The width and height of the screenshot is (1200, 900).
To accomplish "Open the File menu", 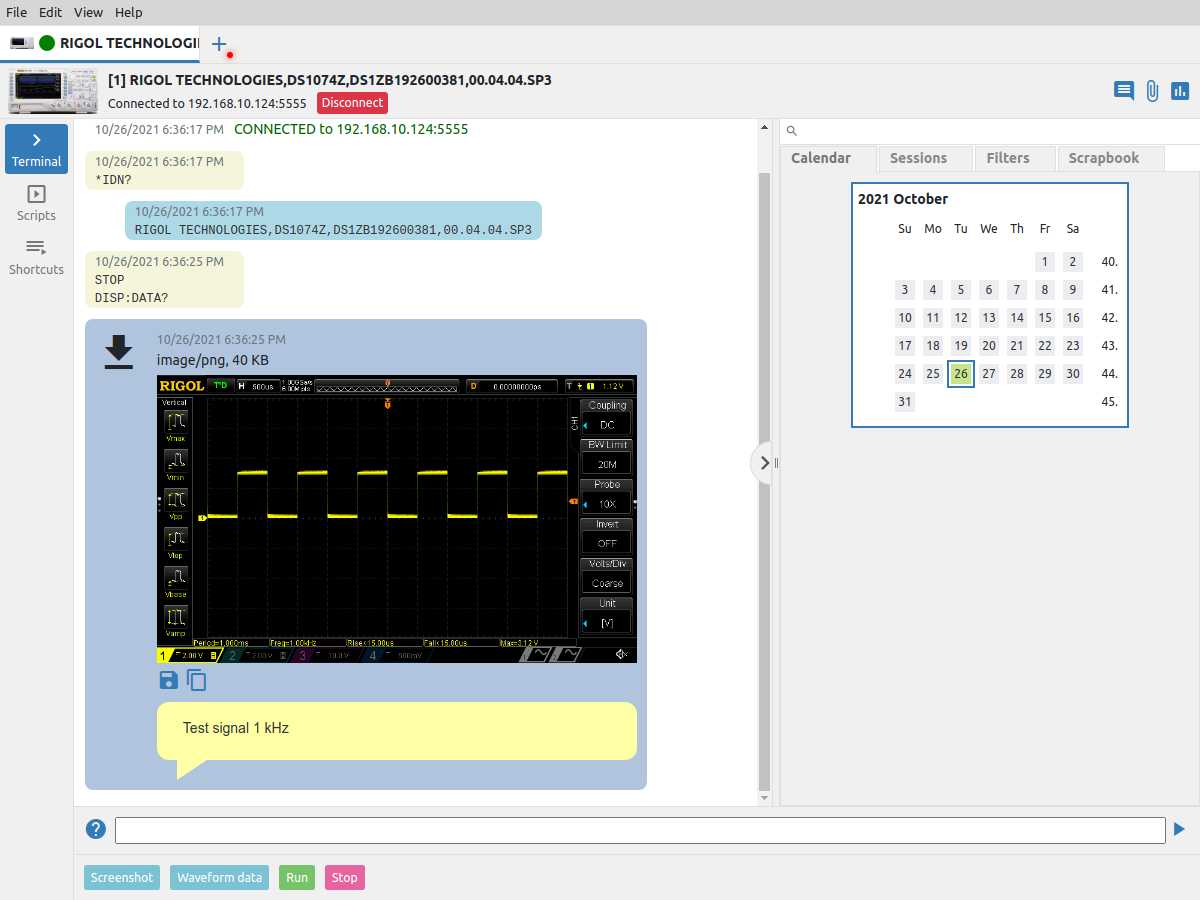I will pyautogui.click(x=17, y=12).
